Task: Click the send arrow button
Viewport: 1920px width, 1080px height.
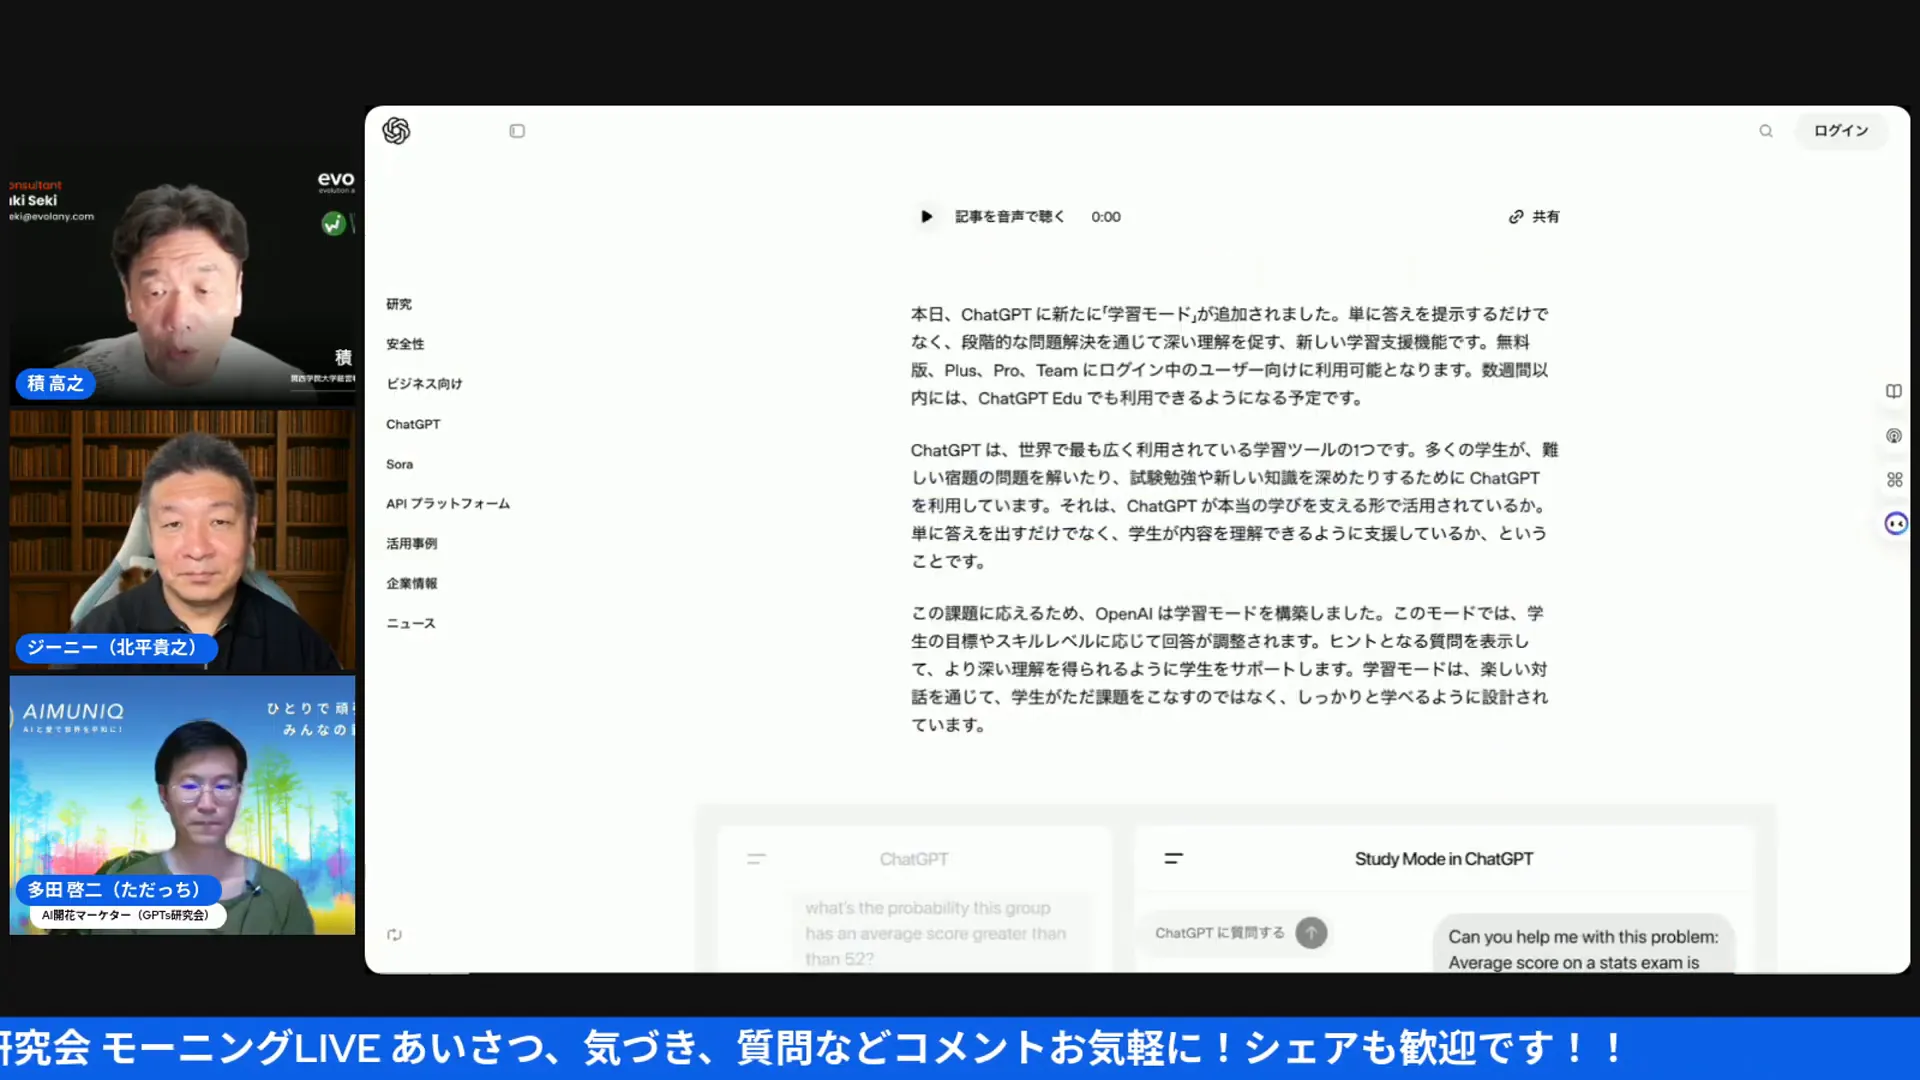Action: tap(1311, 933)
